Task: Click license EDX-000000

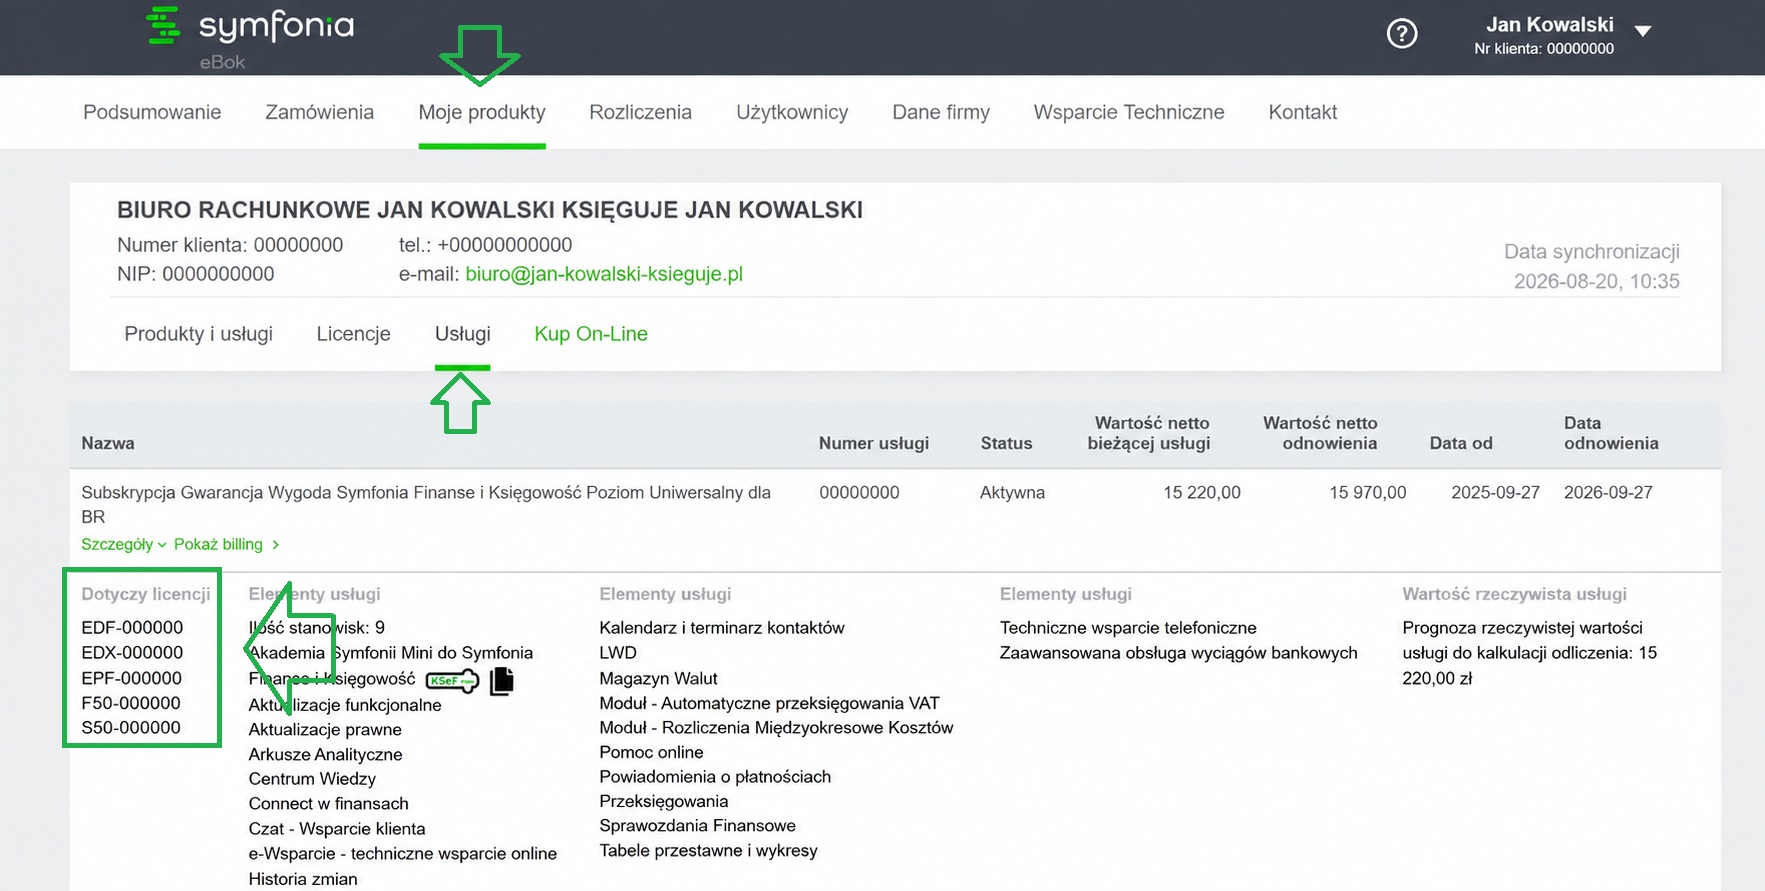Action: (x=132, y=652)
